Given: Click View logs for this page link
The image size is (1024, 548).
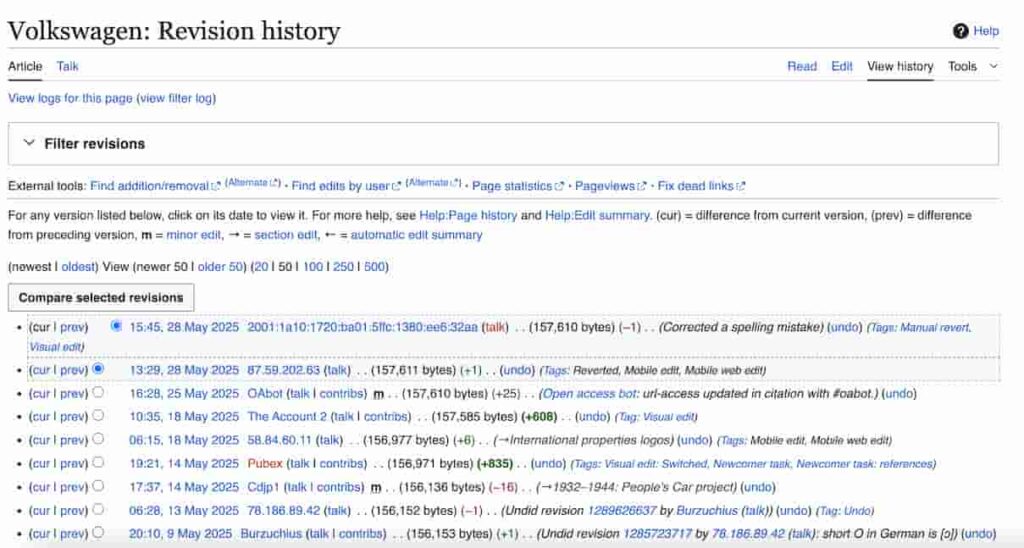Looking at the screenshot, I should click(70, 98).
